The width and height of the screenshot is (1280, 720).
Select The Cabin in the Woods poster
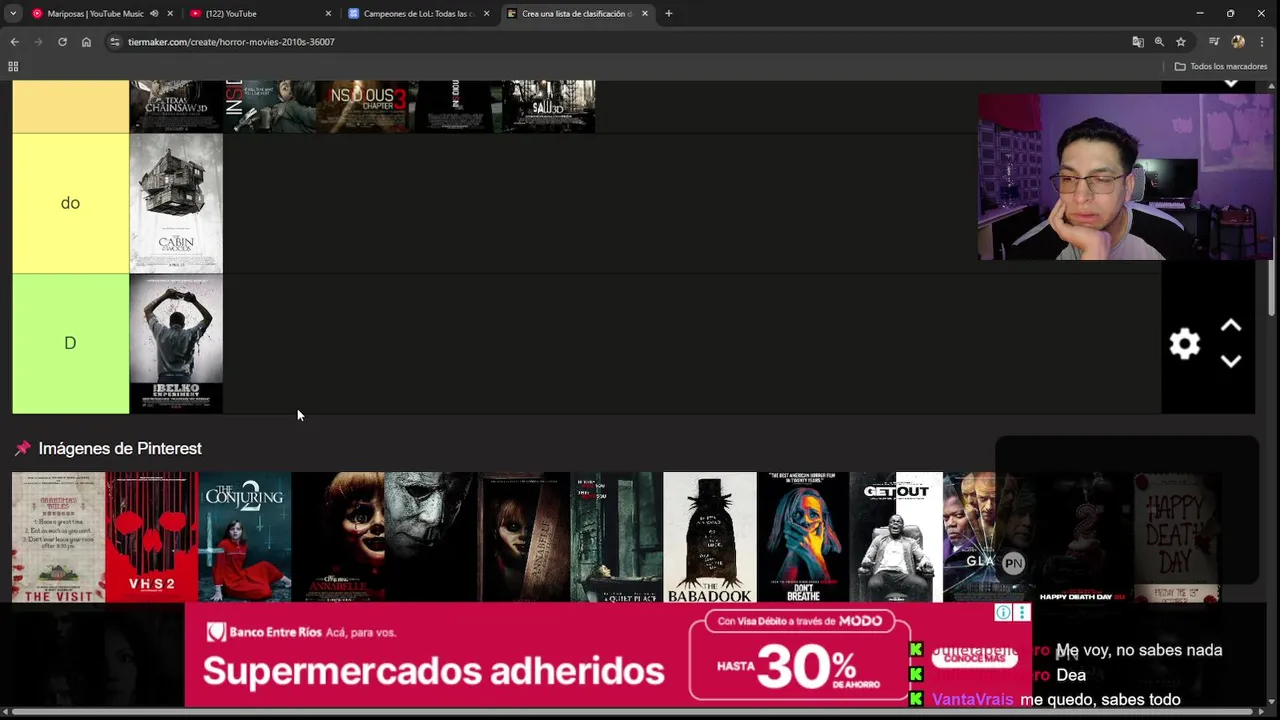[176, 203]
